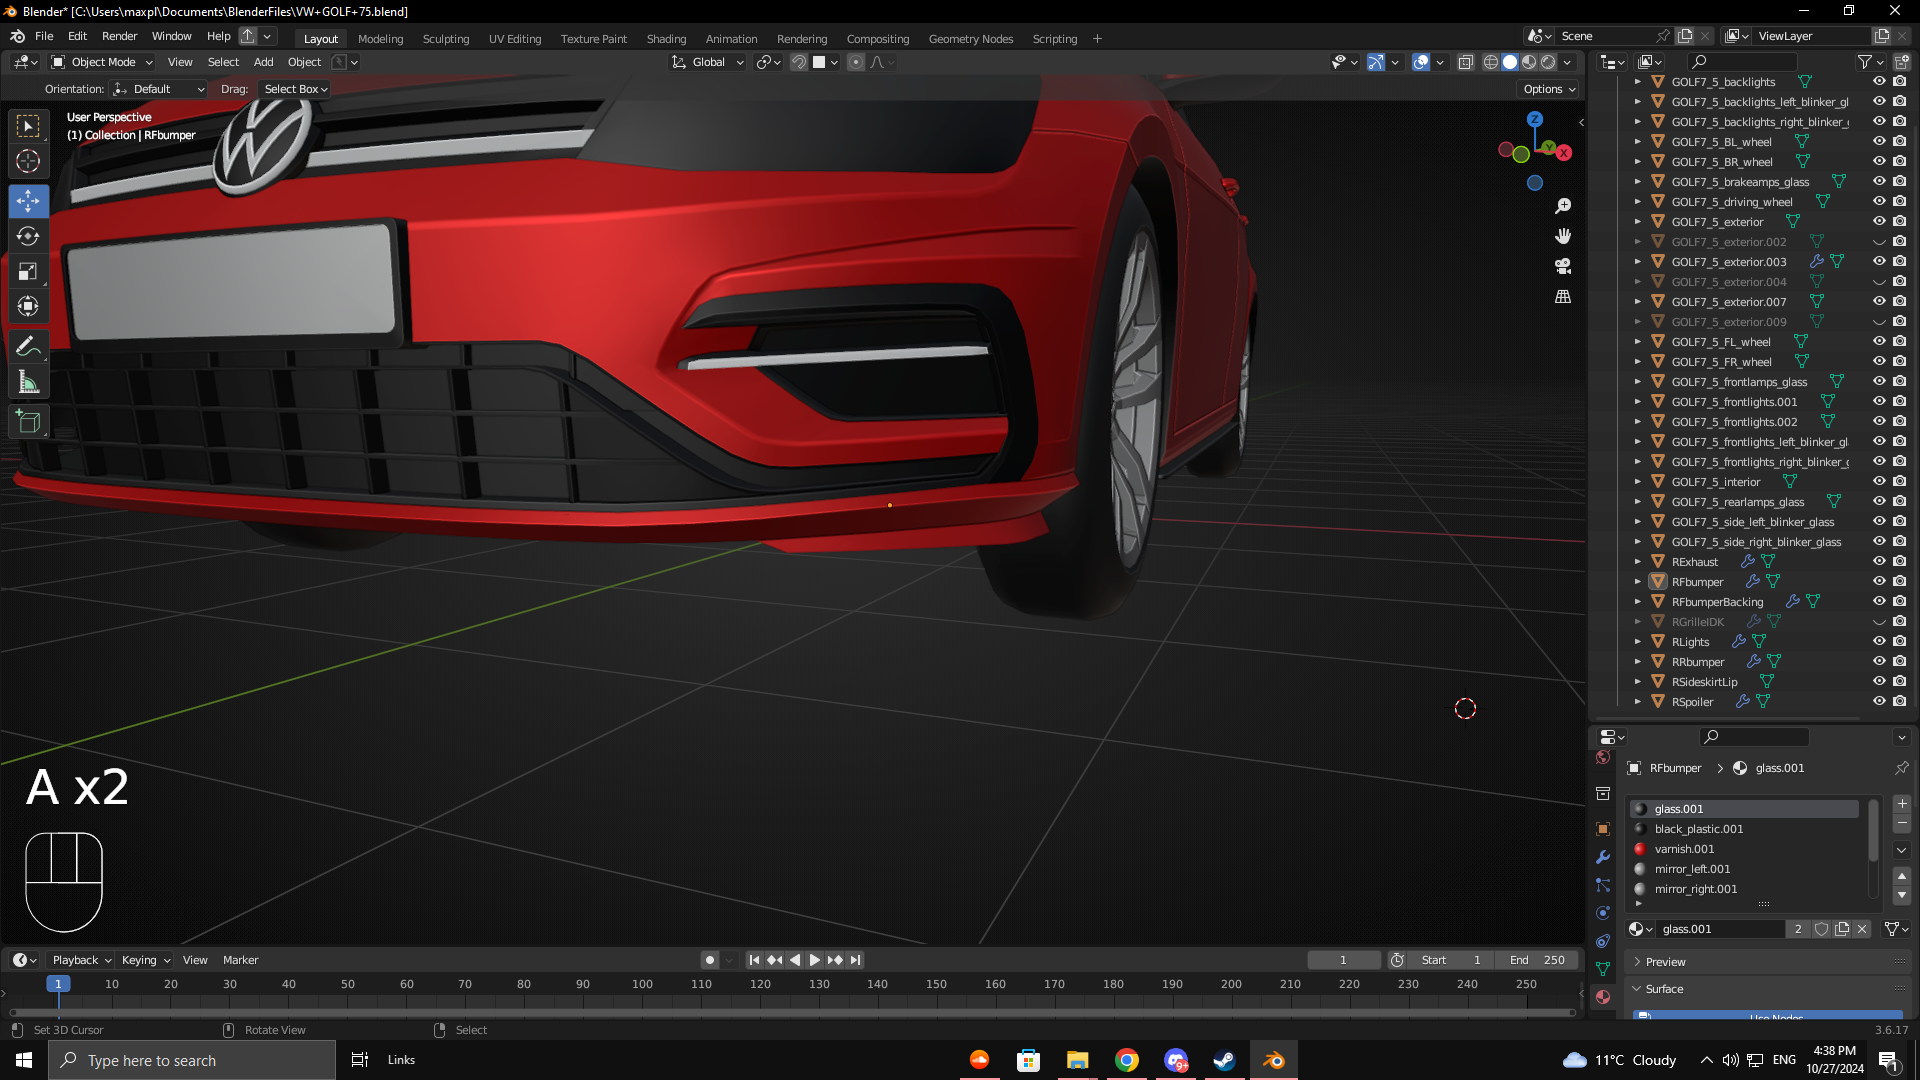Open the Render menu
The width and height of the screenshot is (1920, 1080).
(119, 36)
